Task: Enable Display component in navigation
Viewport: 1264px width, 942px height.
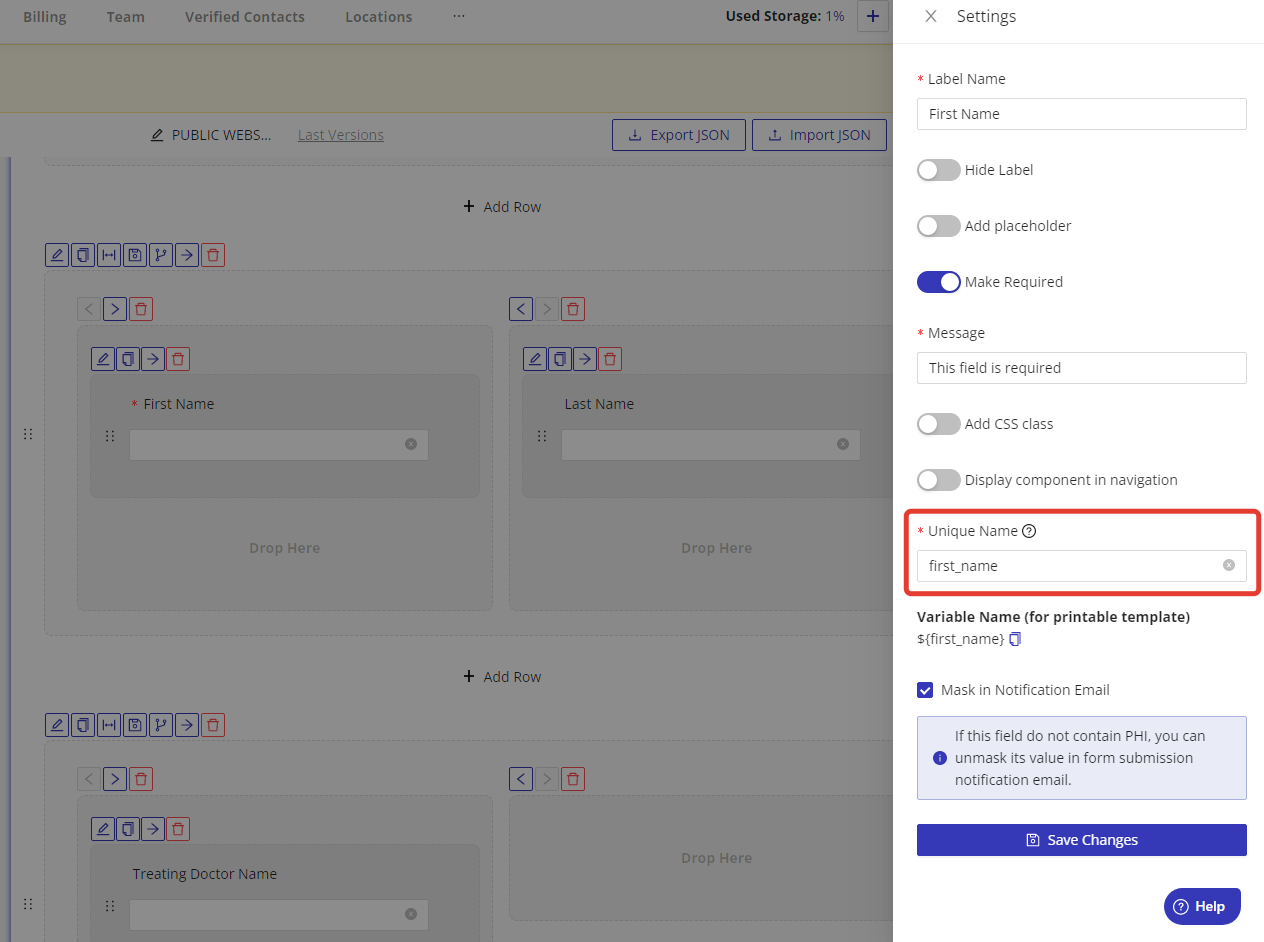Action: pyautogui.click(x=938, y=480)
